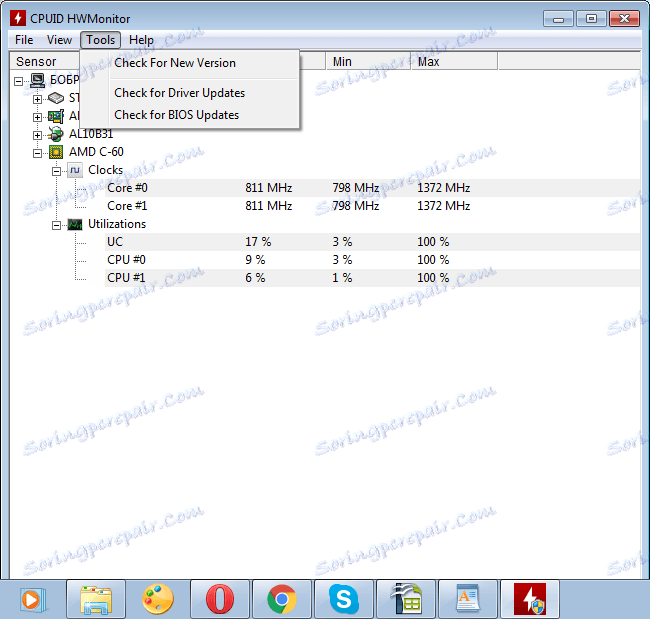Expand the hard drive ST node
This screenshot has width=650, height=619.
37,99
